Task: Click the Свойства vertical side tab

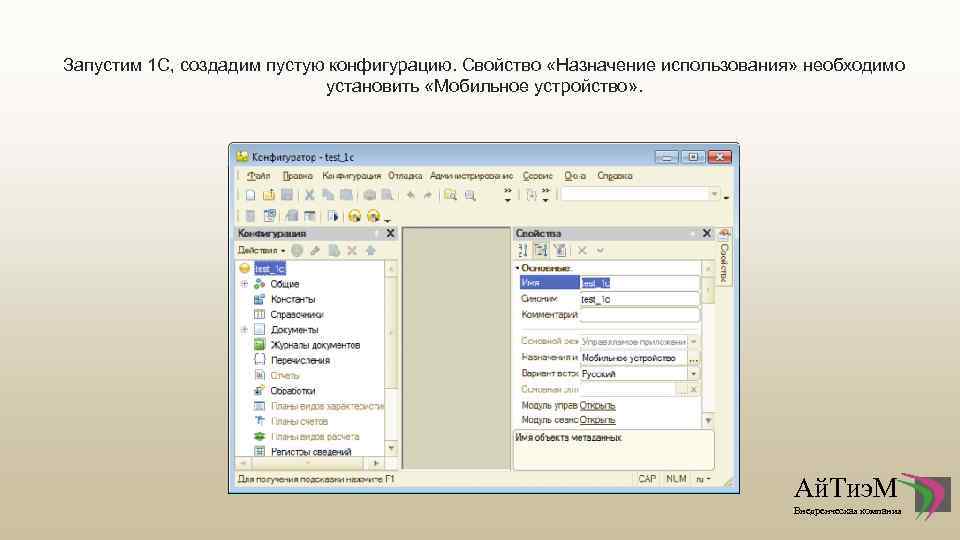Action: pos(724,257)
